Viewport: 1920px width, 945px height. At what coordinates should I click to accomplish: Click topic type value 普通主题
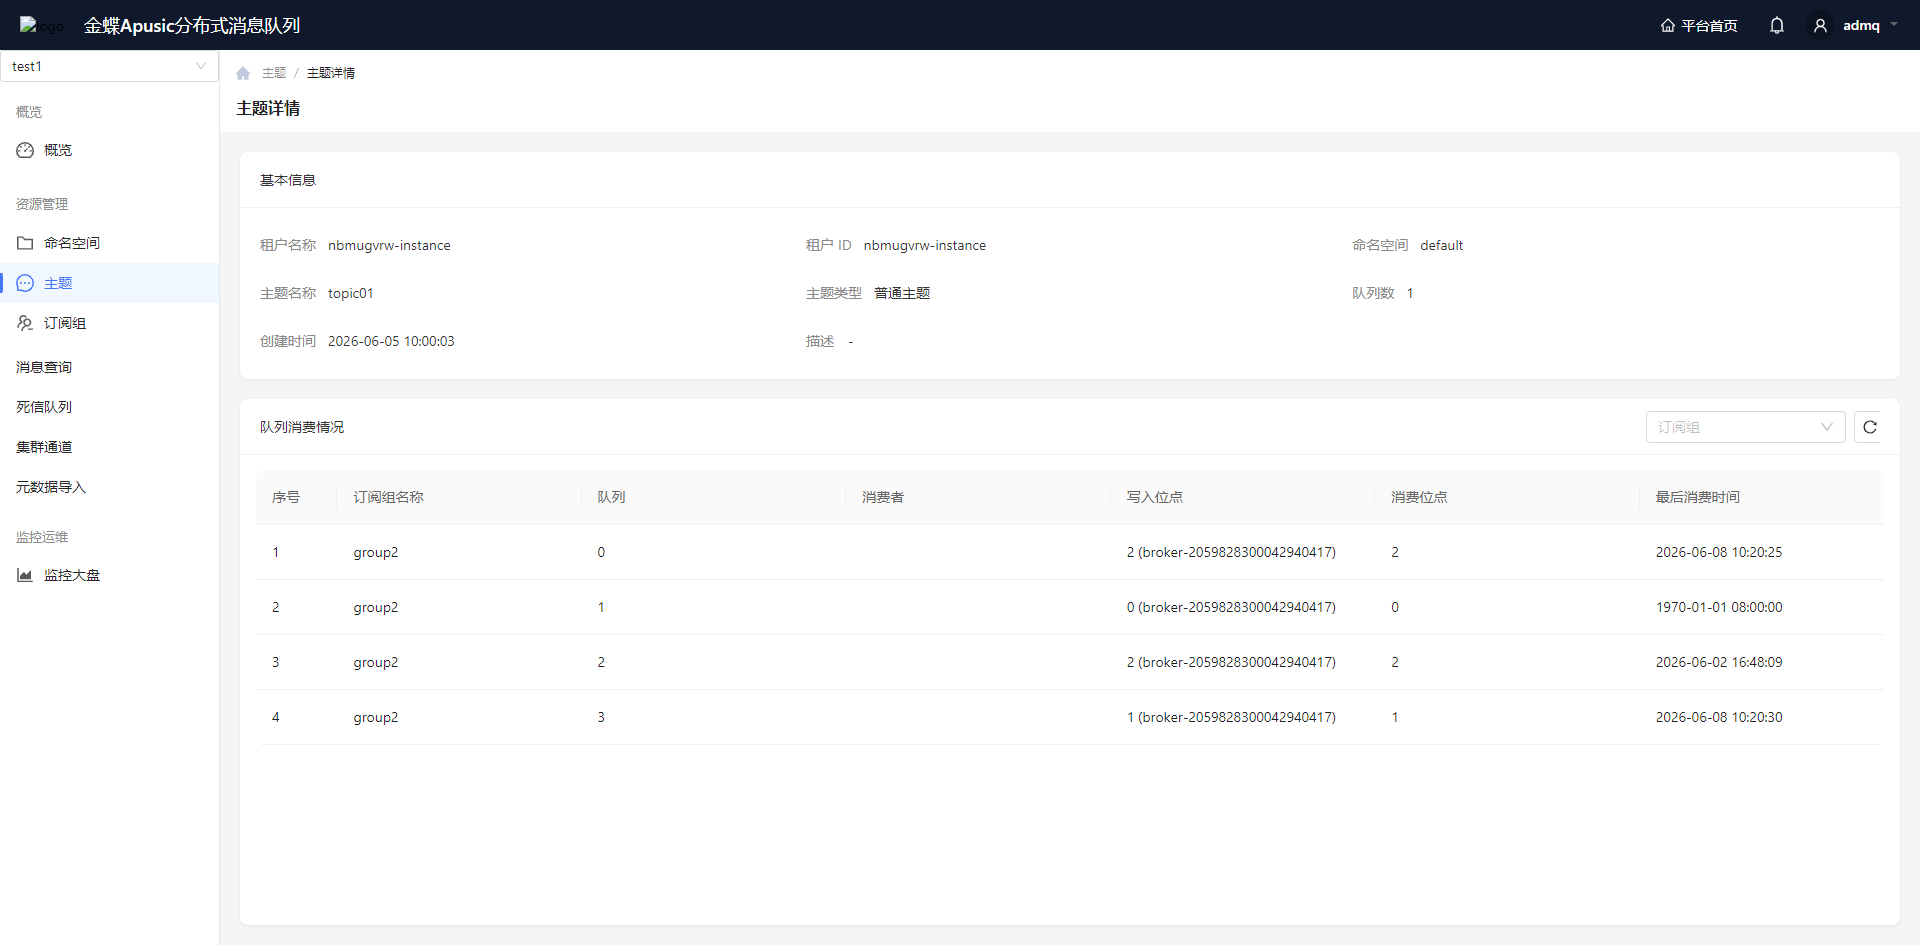[902, 293]
